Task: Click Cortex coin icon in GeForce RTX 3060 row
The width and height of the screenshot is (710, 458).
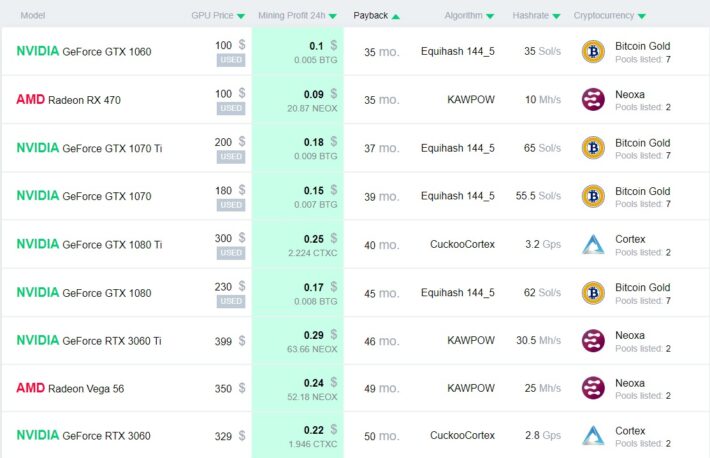Action: (593, 435)
